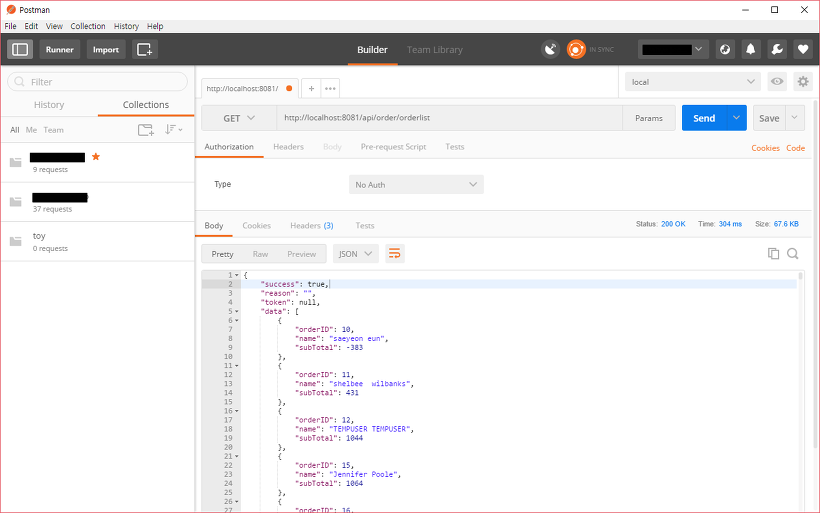
Task: Open environment quick look eye icon
Action: tap(777, 82)
